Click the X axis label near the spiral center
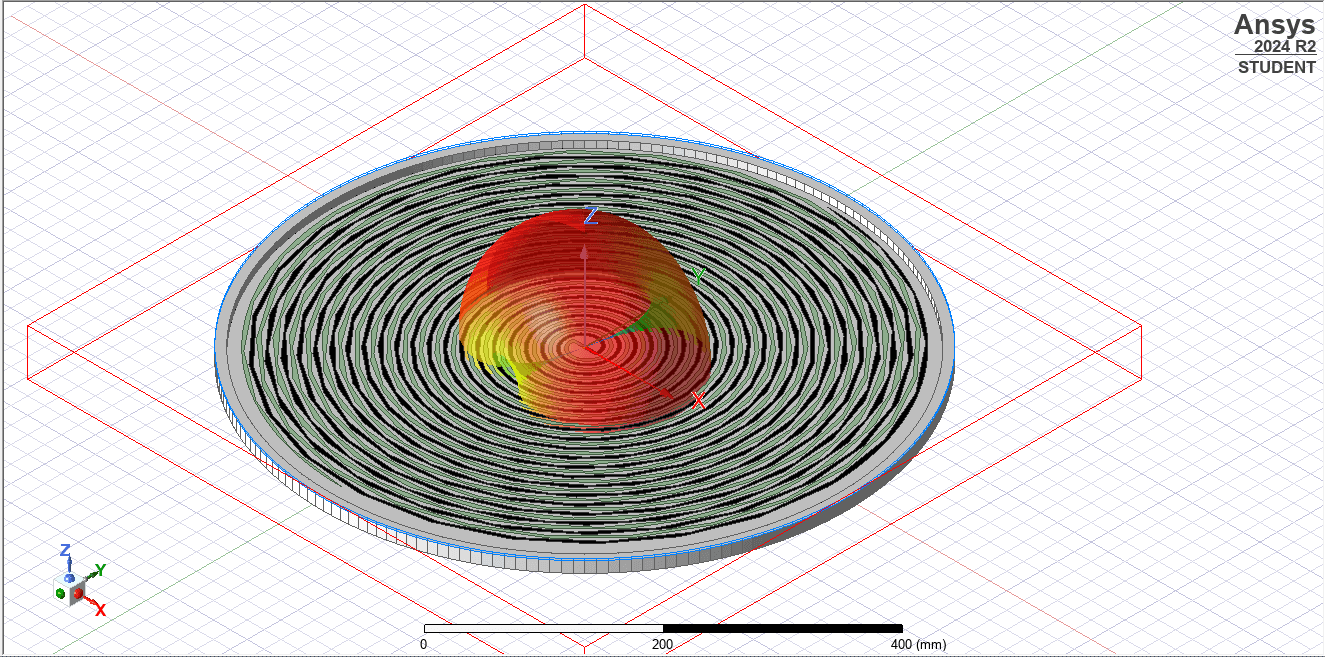 pos(698,400)
